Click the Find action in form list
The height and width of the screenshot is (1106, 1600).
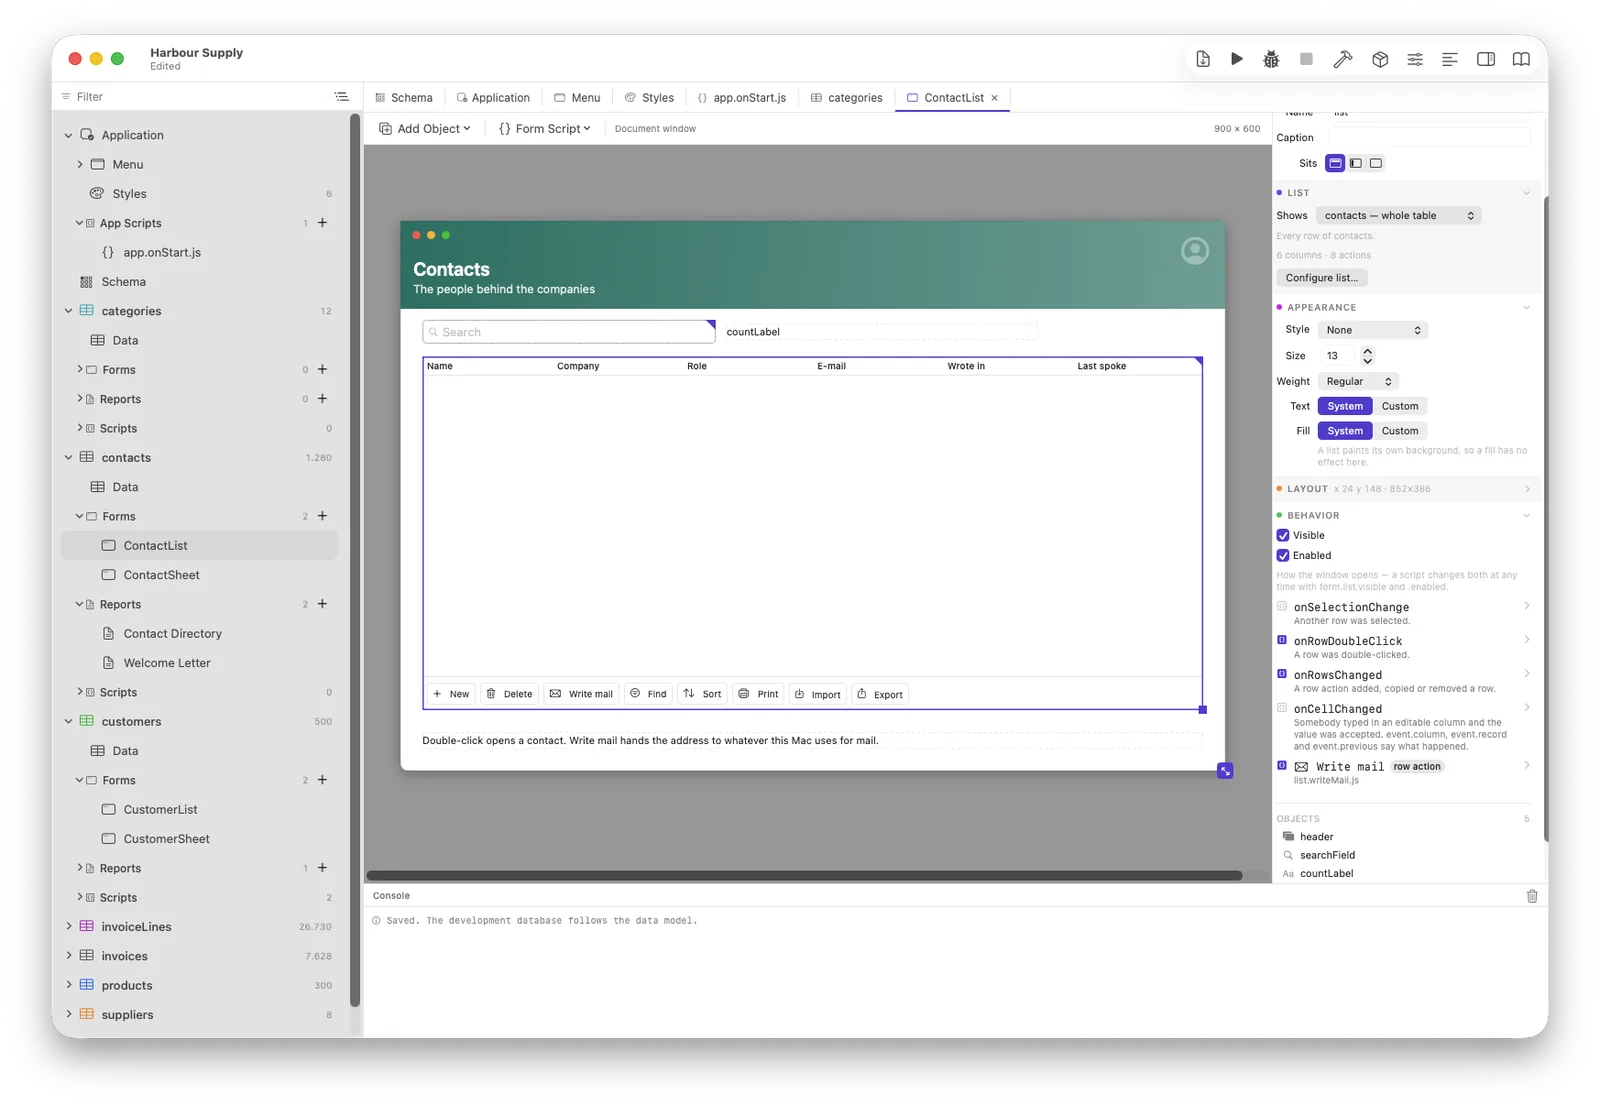click(648, 694)
